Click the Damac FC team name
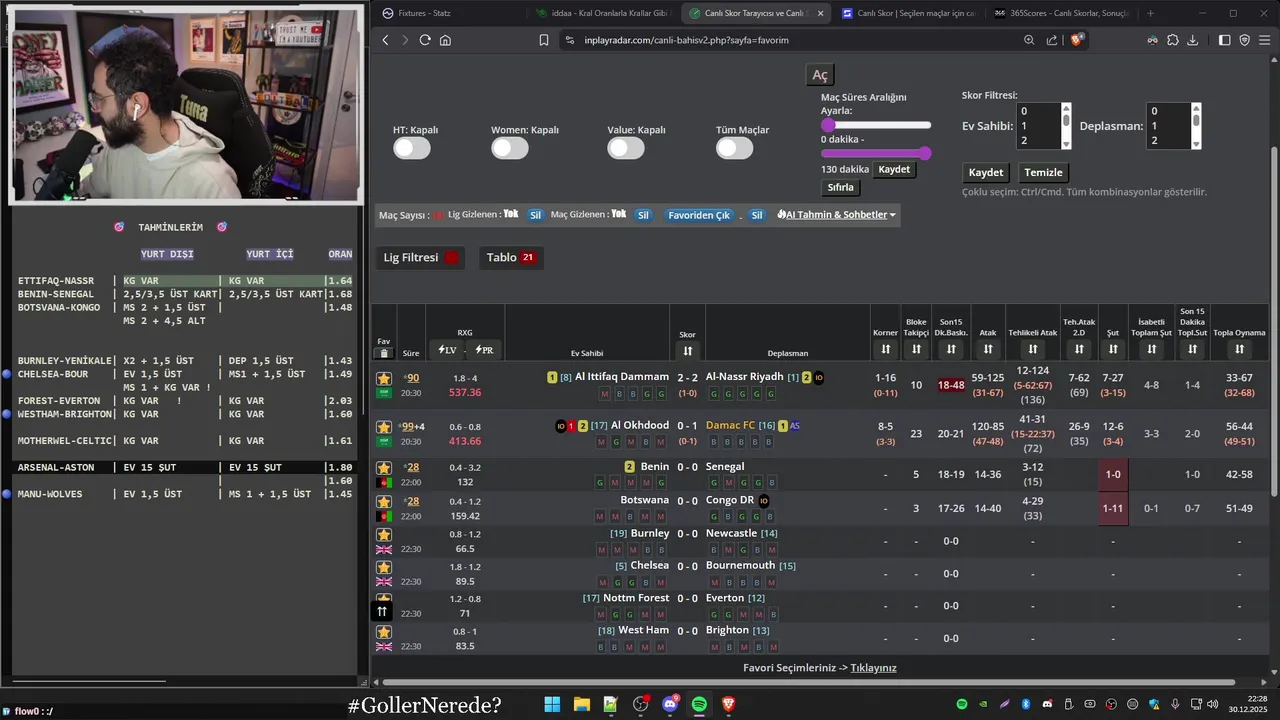Screen dimensions: 1280x720 click(x=730, y=425)
